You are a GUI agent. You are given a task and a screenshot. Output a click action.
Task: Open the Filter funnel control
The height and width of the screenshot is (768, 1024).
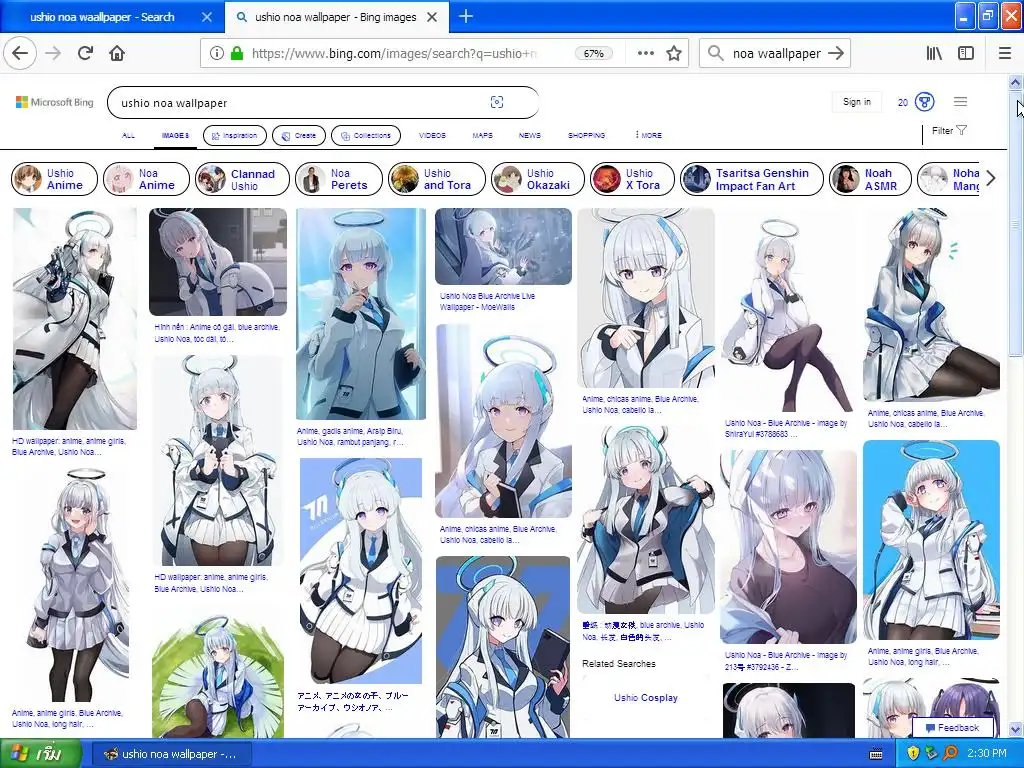[949, 131]
